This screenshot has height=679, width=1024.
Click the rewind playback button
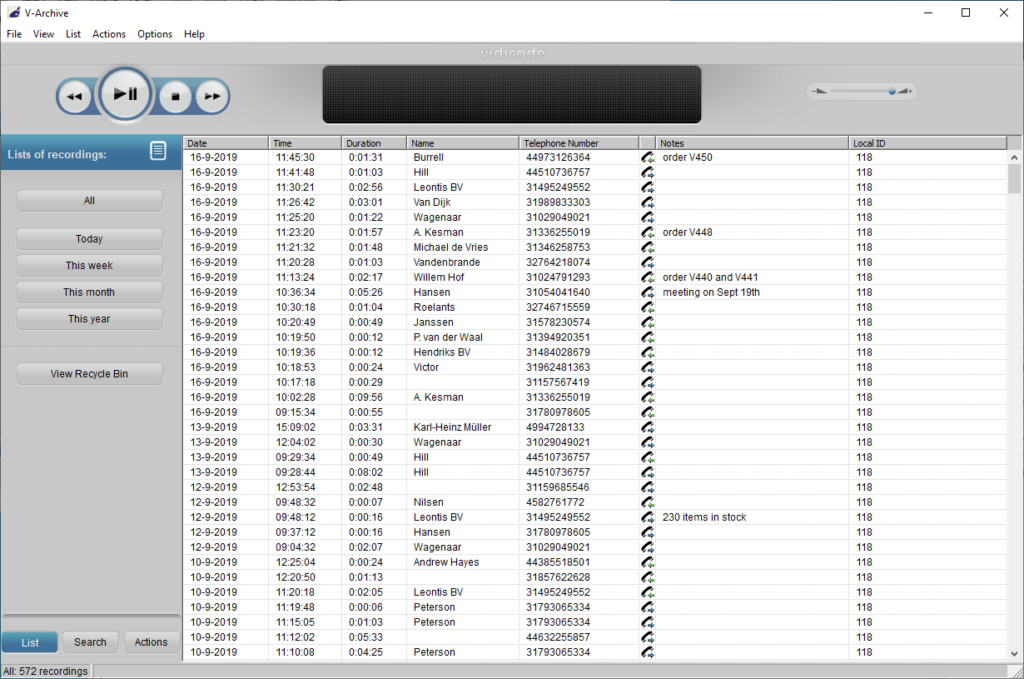74,97
